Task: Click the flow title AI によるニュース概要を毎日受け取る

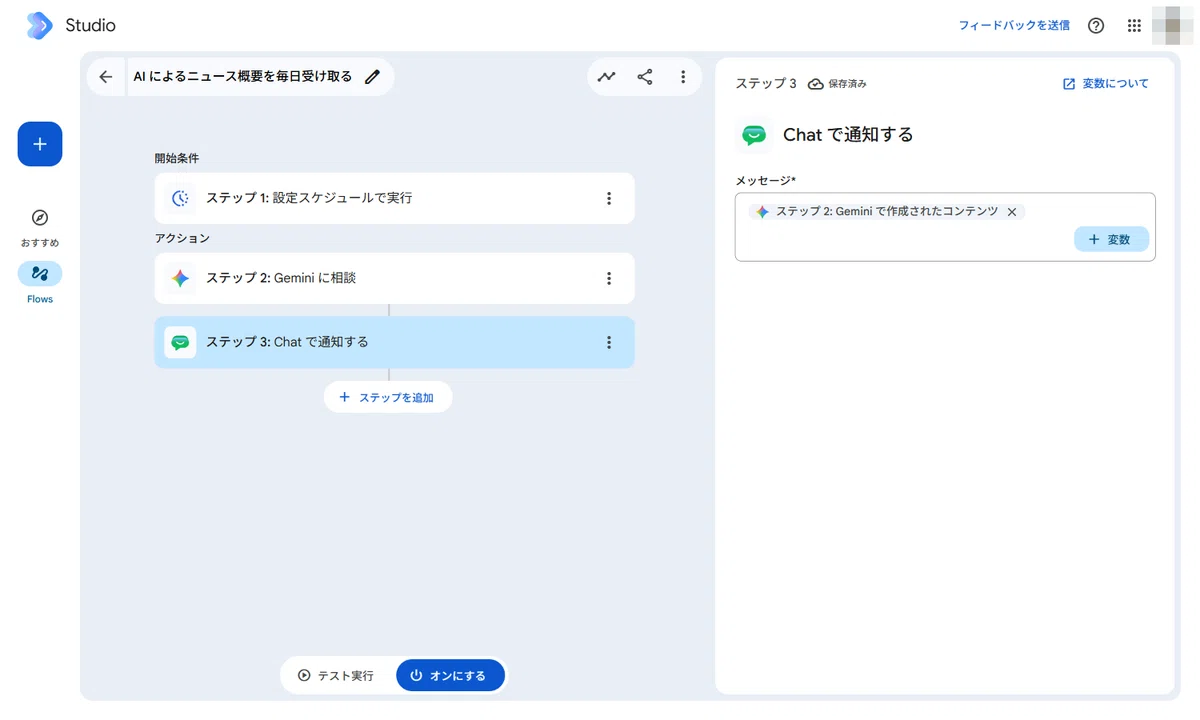Action: [243, 77]
